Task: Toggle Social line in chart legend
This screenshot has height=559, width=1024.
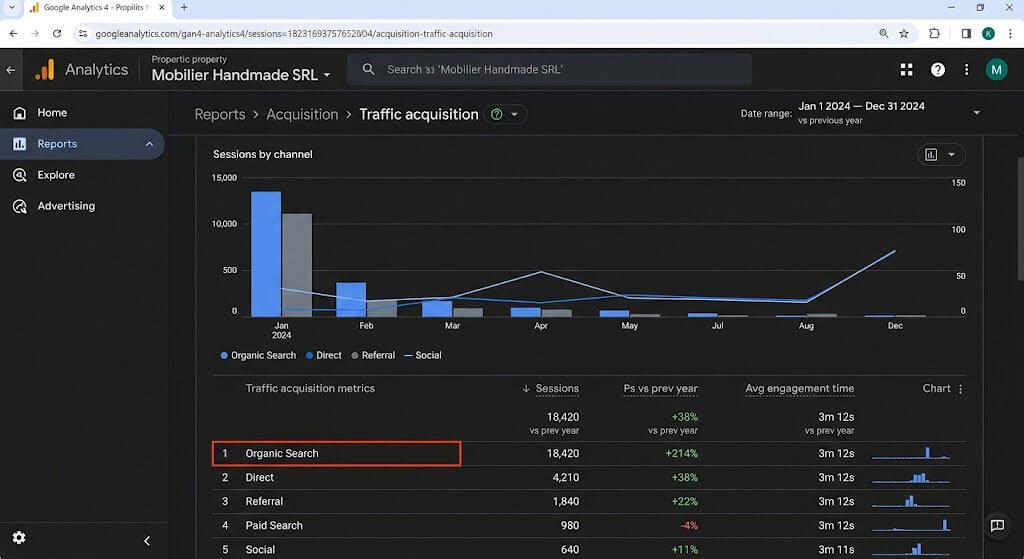Action: click(423, 355)
